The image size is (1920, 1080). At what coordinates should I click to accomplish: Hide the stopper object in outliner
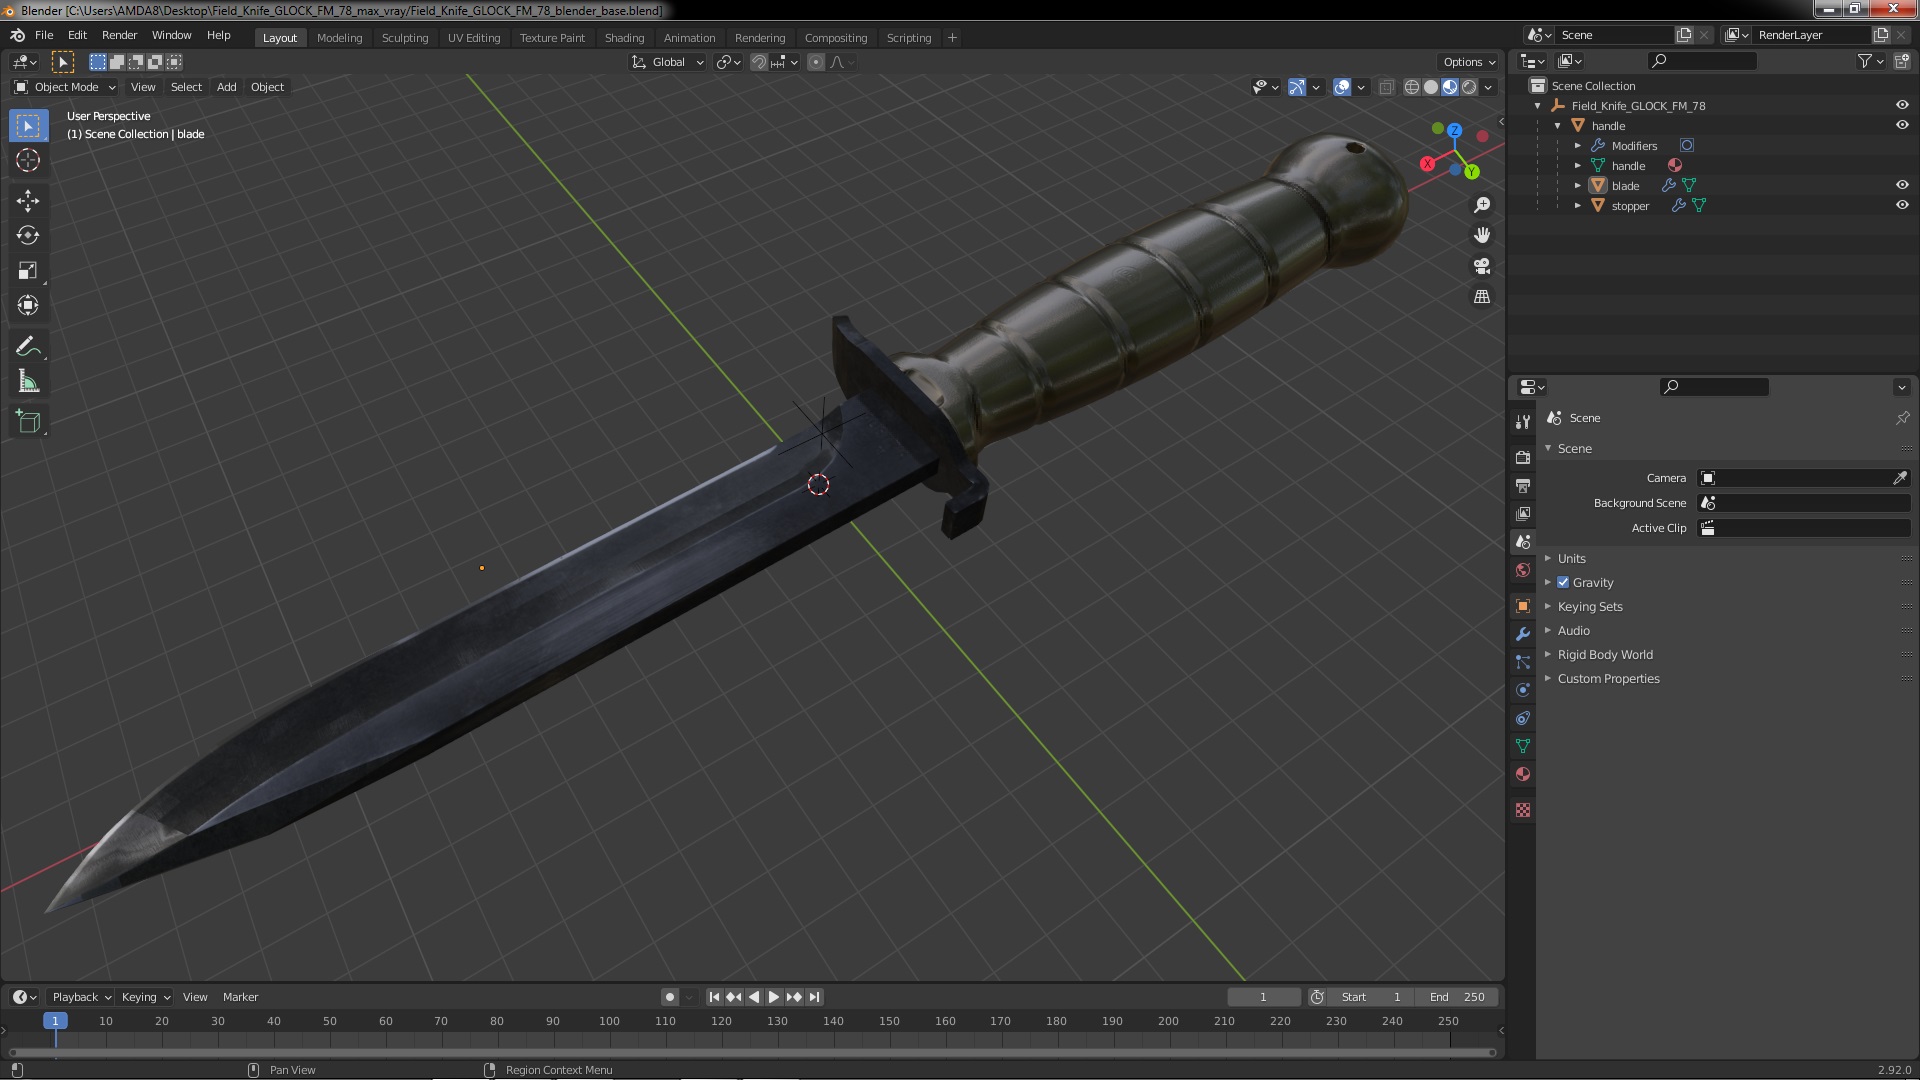pos(1902,205)
